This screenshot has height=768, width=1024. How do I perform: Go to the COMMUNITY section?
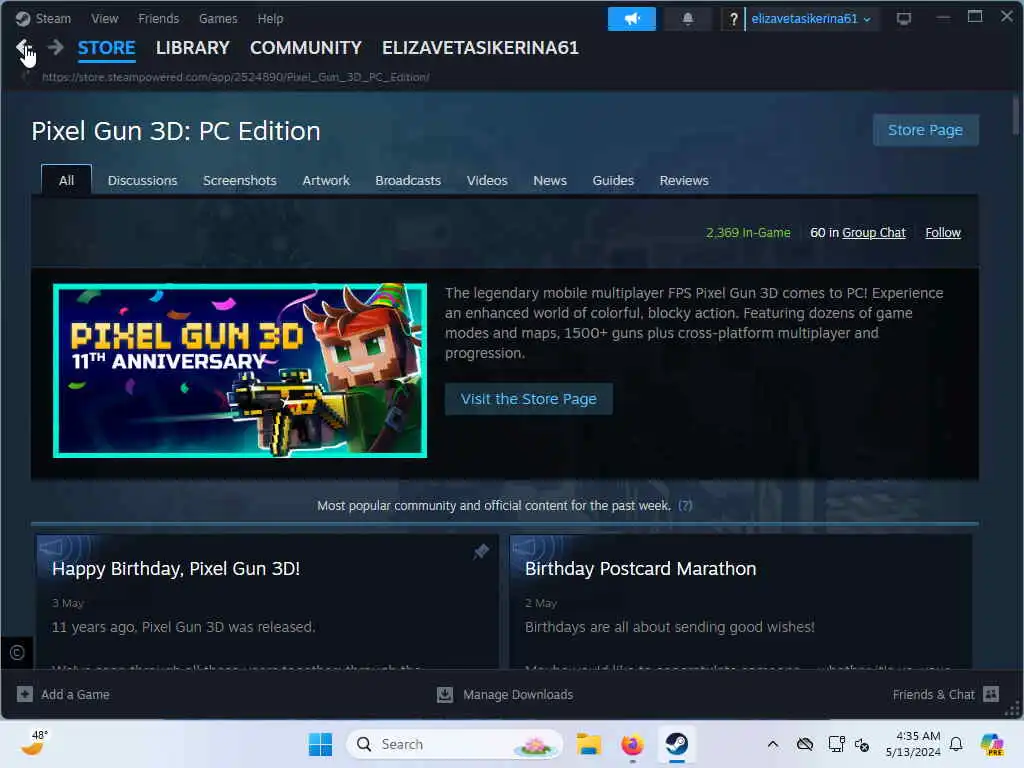306,48
